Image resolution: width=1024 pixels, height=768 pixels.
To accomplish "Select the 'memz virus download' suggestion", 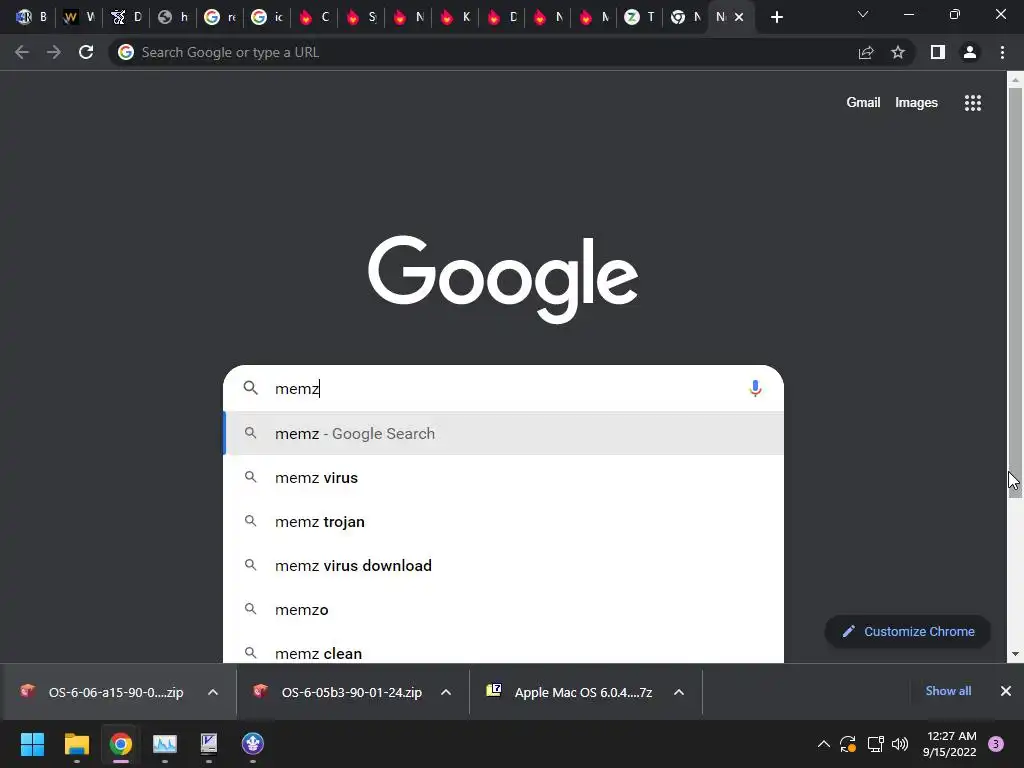I will [x=503, y=566].
